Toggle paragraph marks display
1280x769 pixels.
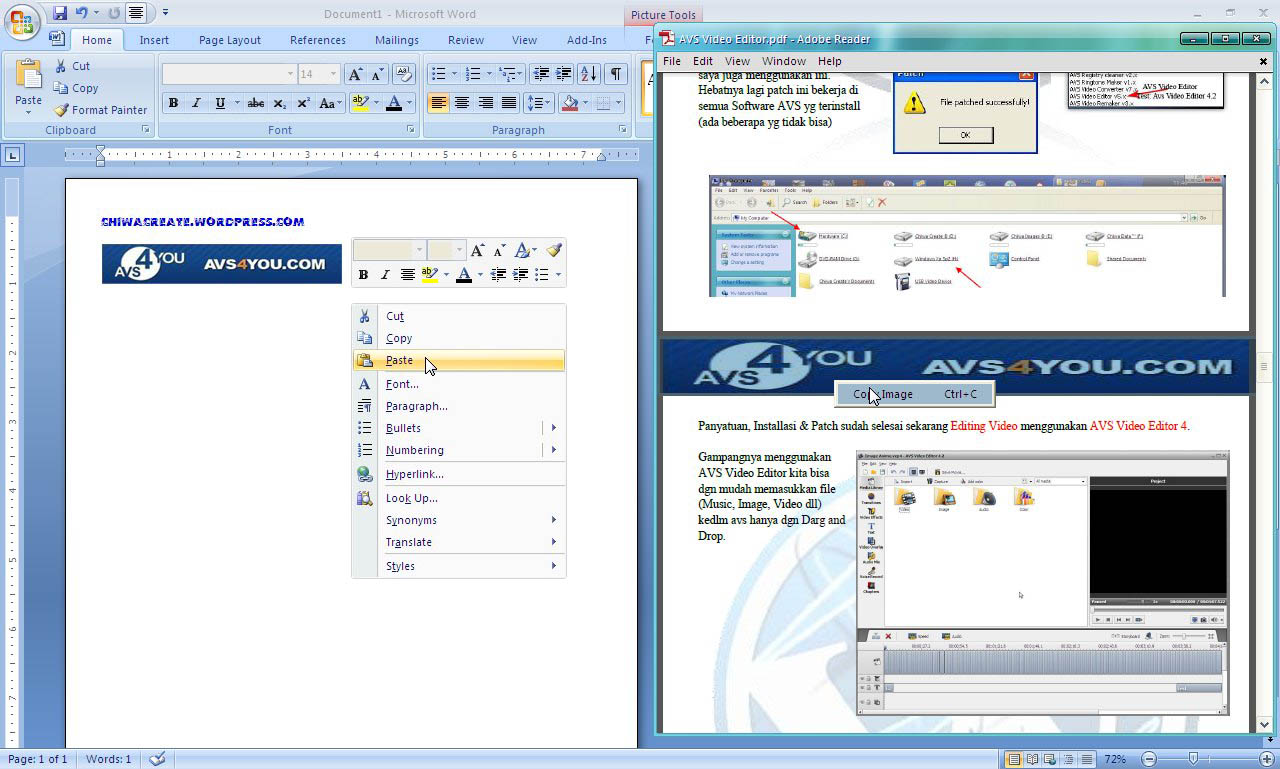tap(616, 74)
